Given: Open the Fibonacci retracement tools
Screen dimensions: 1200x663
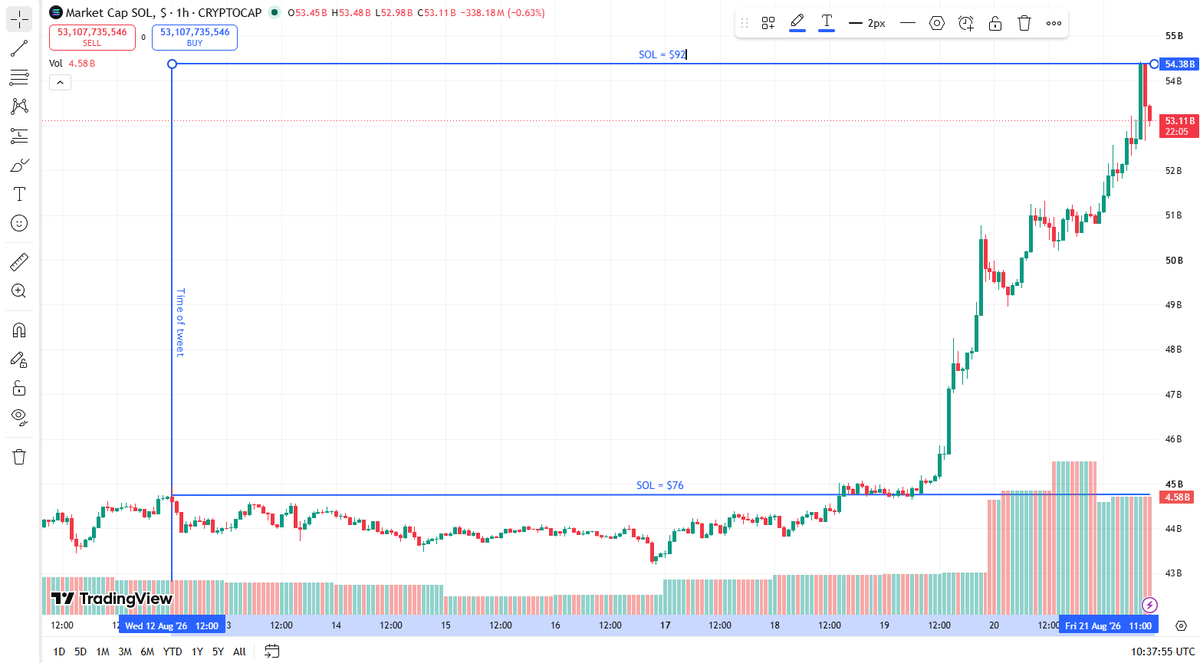Looking at the screenshot, I should point(19,77).
